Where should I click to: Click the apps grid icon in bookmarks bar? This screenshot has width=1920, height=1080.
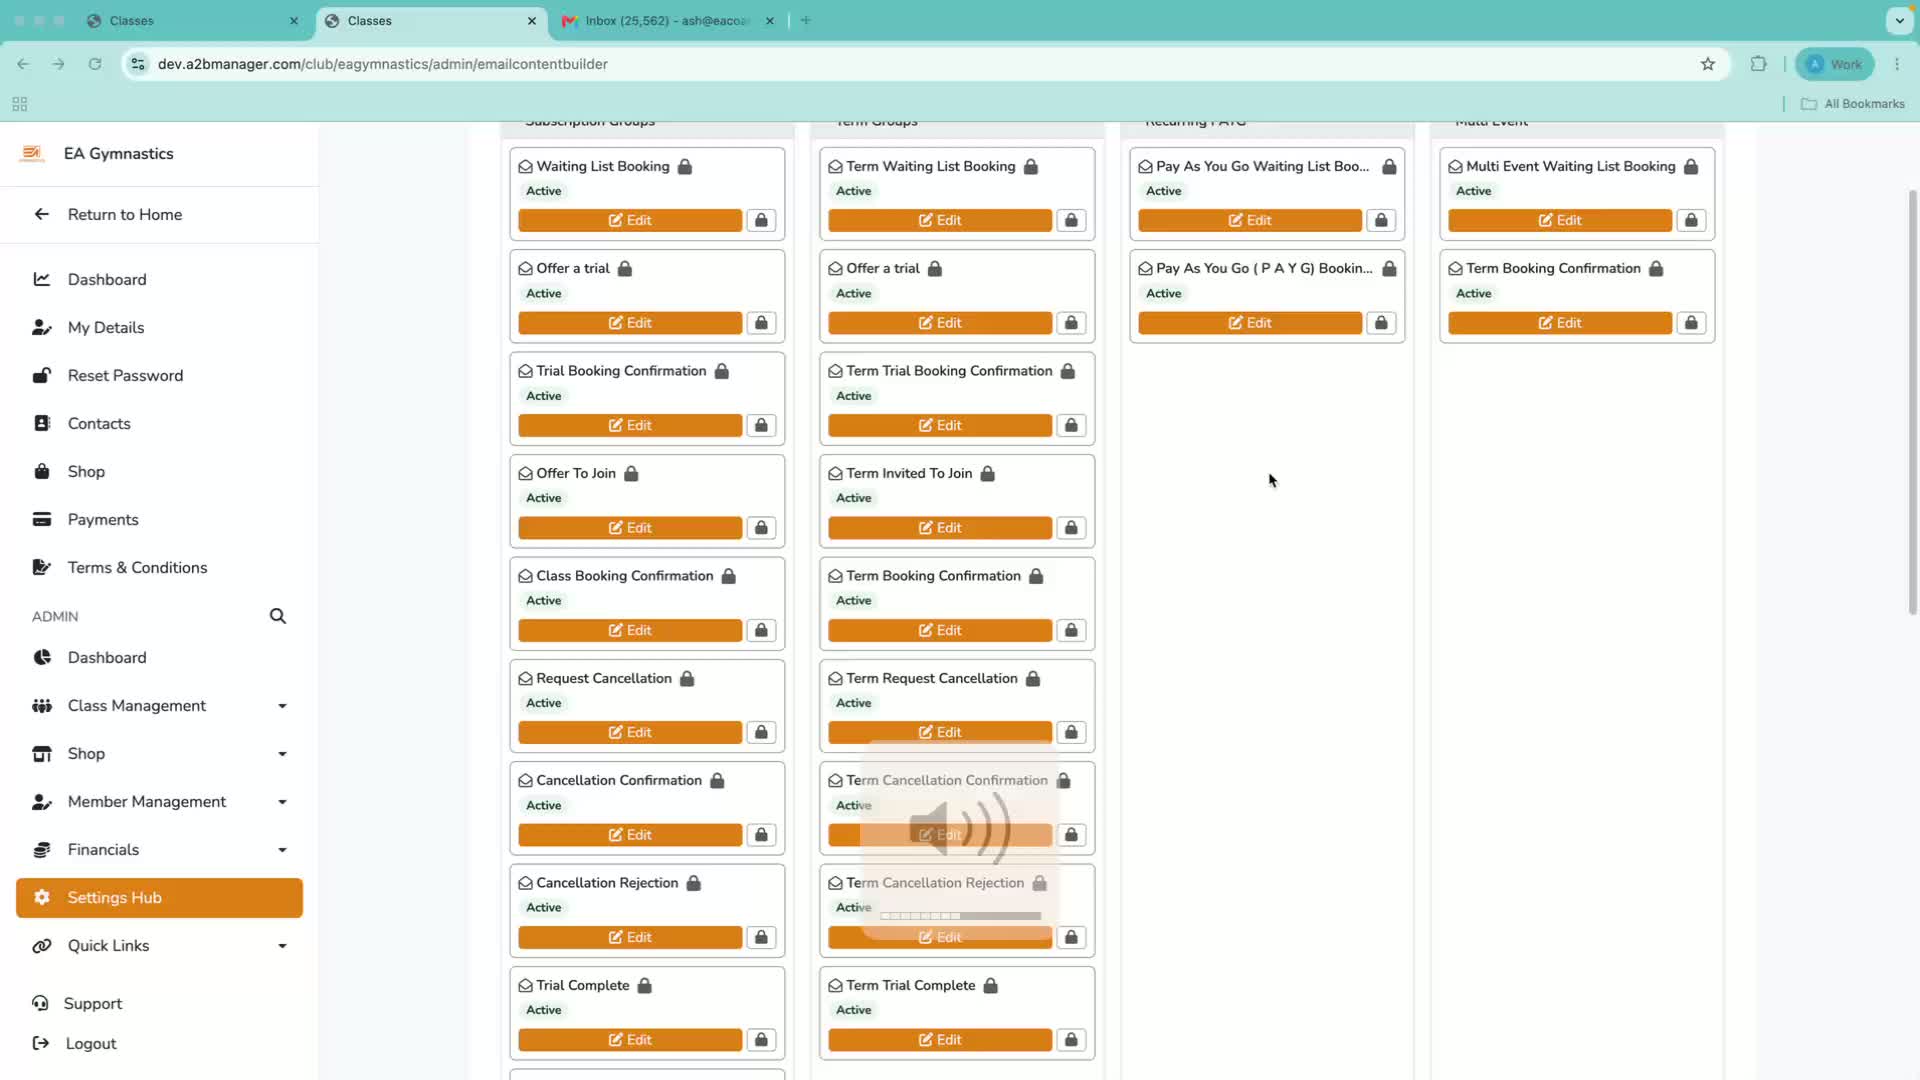click(x=19, y=104)
